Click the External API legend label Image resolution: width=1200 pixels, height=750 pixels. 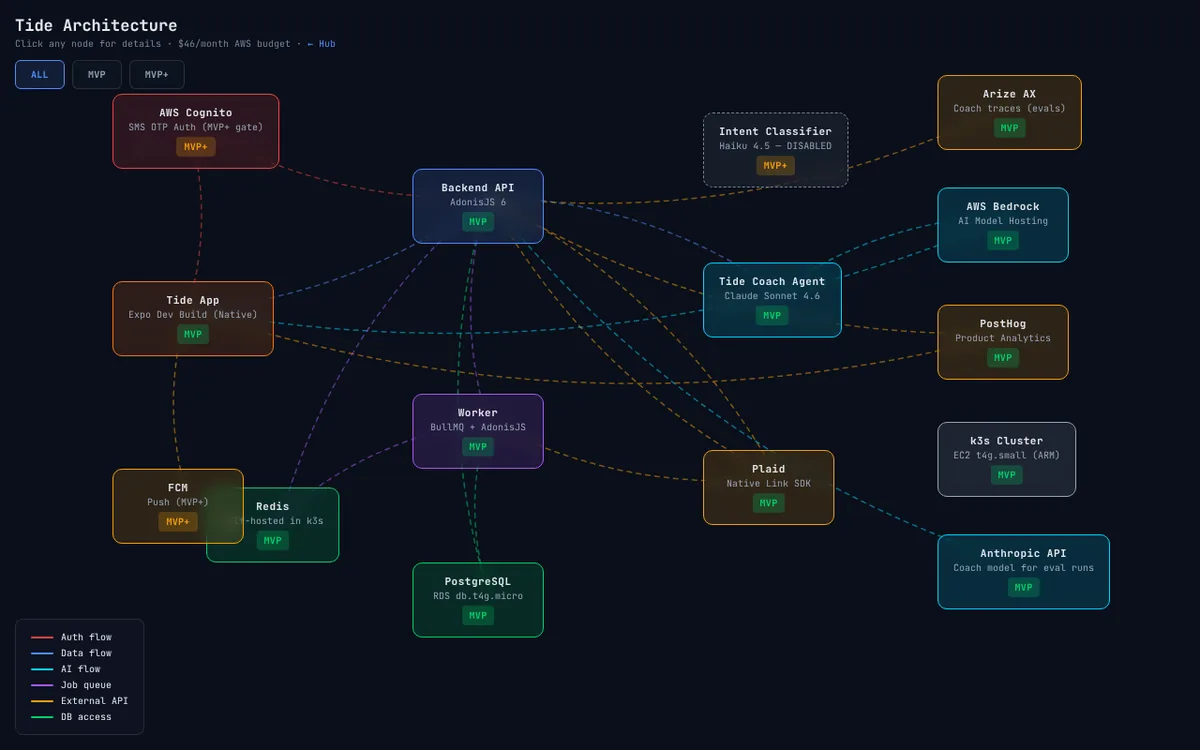pos(94,701)
